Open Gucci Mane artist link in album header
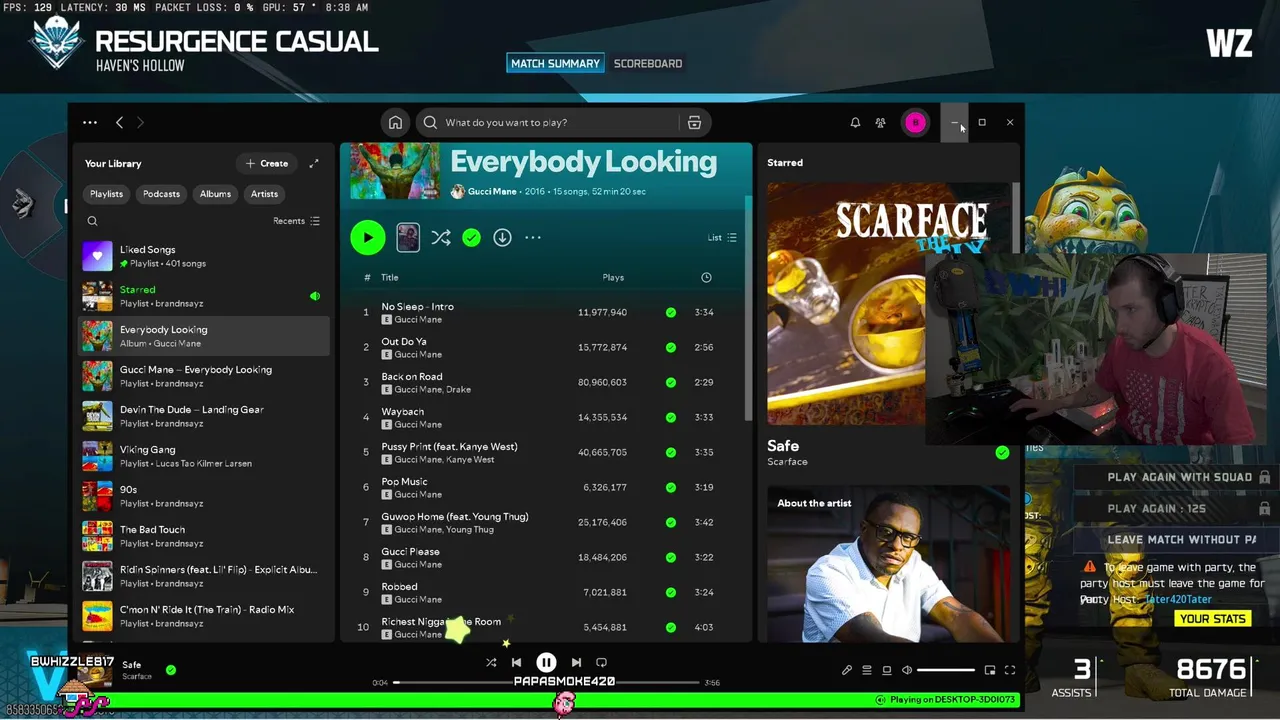The width and height of the screenshot is (1280, 720). click(x=493, y=191)
